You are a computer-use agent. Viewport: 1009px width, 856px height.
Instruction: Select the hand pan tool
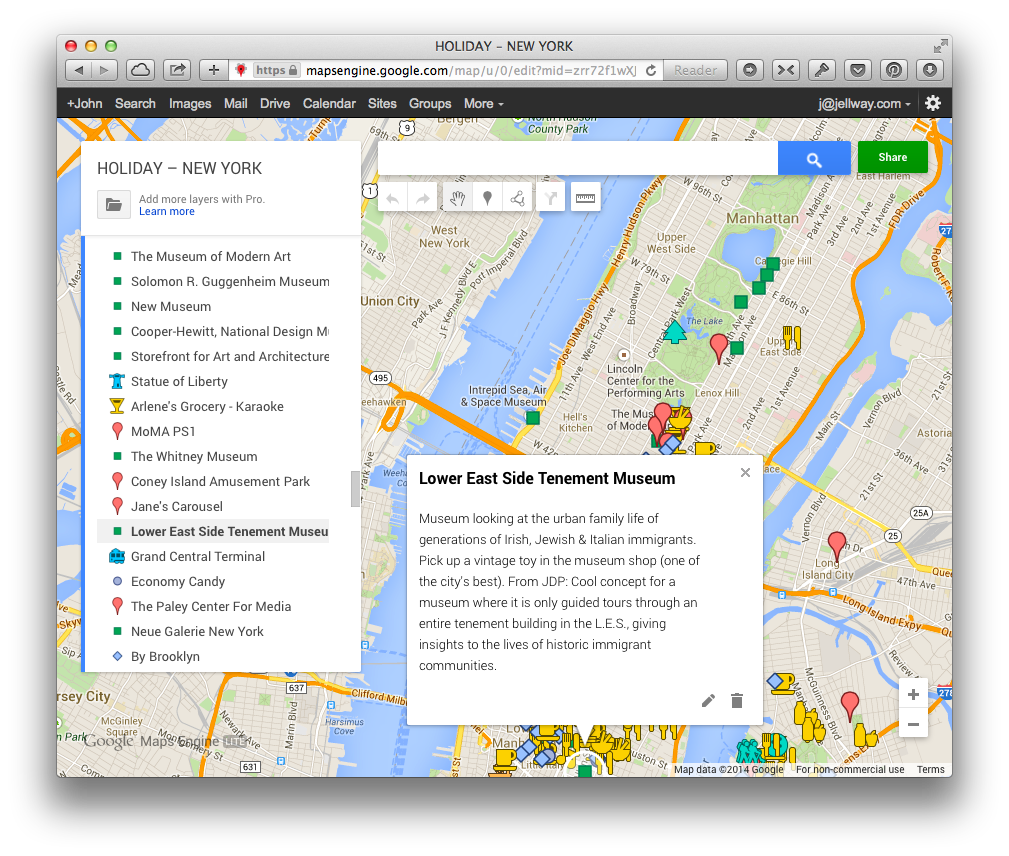click(x=458, y=198)
